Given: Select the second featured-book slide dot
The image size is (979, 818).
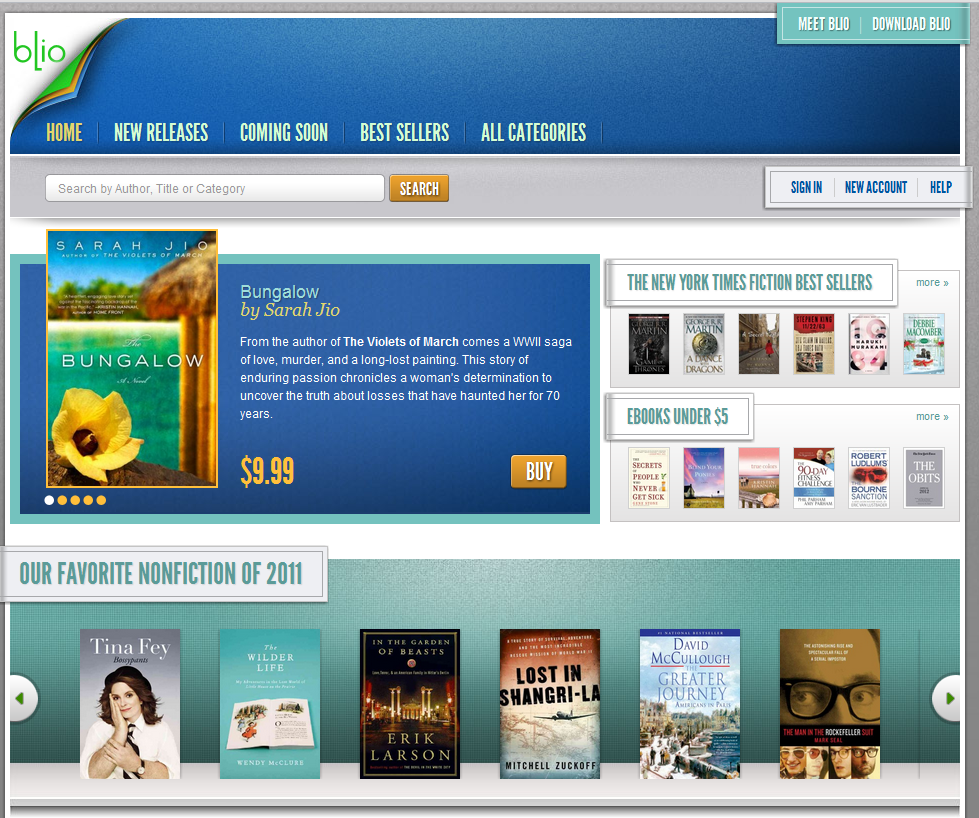Looking at the screenshot, I should pyautogui.click(x=62, y=500).
